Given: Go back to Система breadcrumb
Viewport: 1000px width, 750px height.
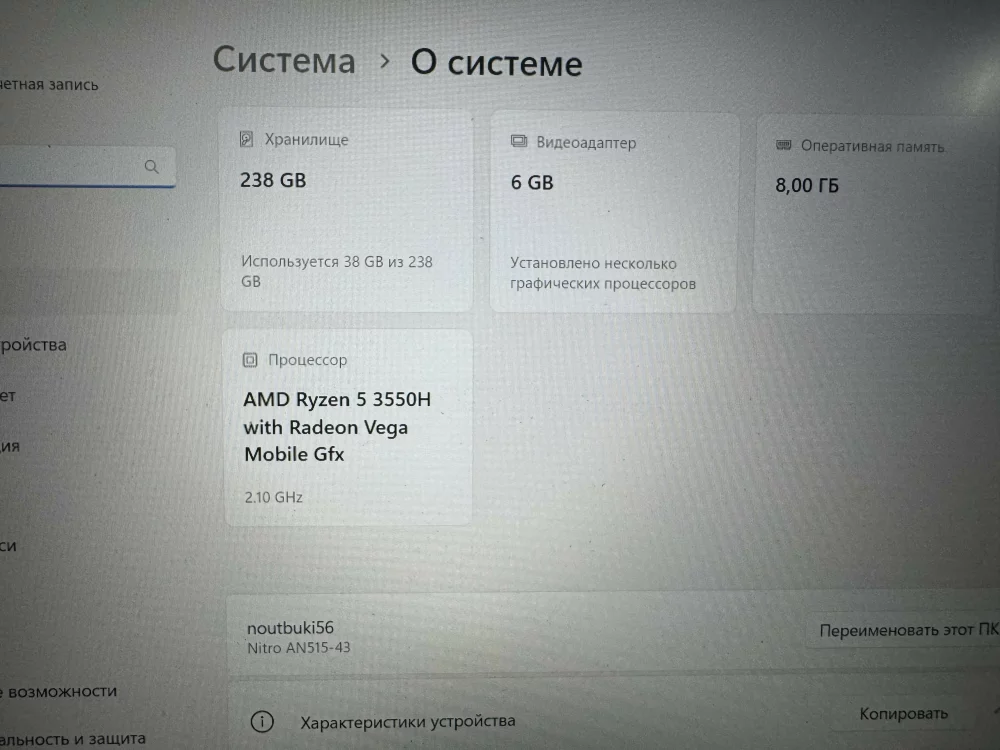Looking at the screenshot, I should pos(284,61).
